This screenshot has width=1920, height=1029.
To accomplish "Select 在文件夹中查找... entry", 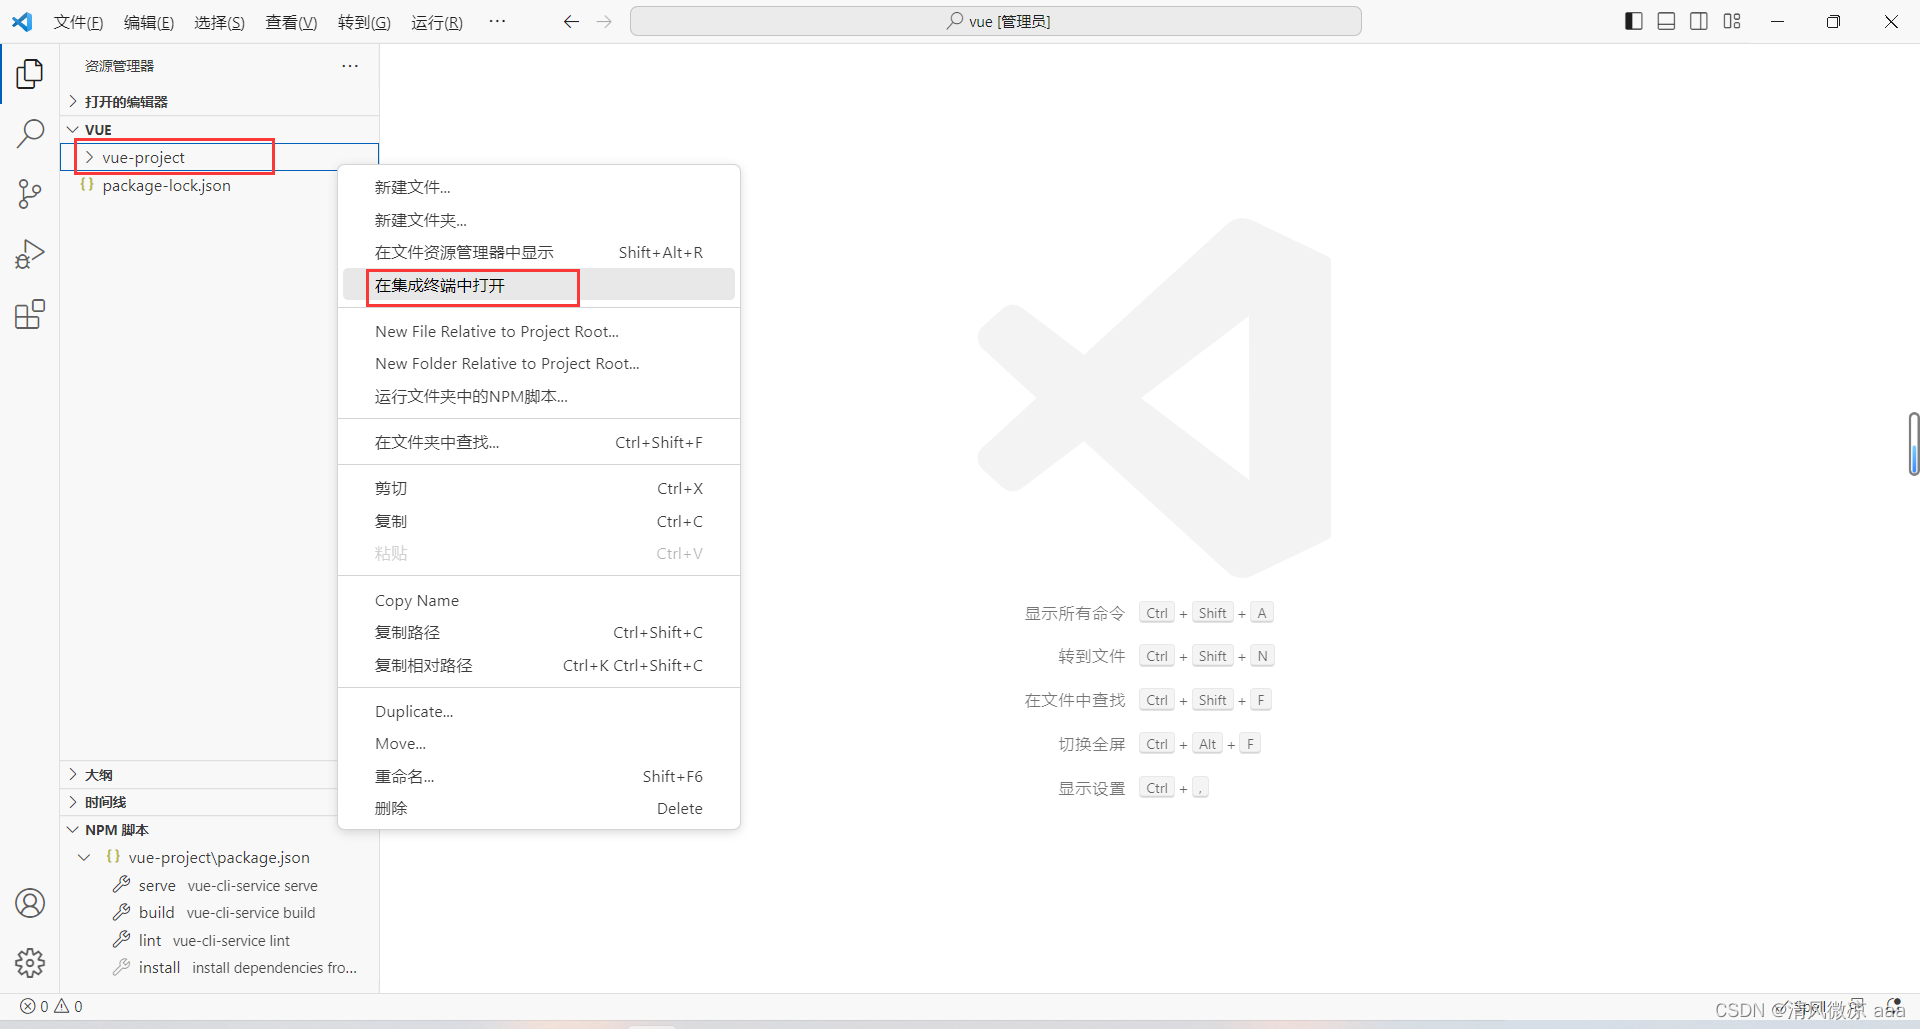I will (539, 442).
